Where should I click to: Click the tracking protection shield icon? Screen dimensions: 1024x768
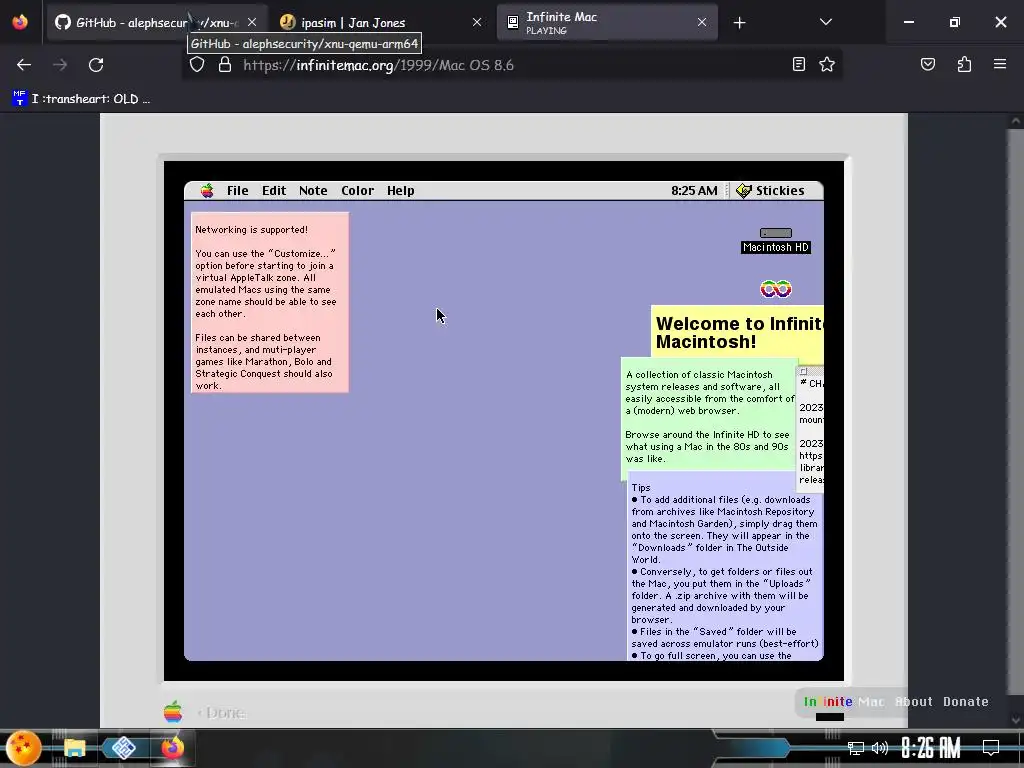197,65
